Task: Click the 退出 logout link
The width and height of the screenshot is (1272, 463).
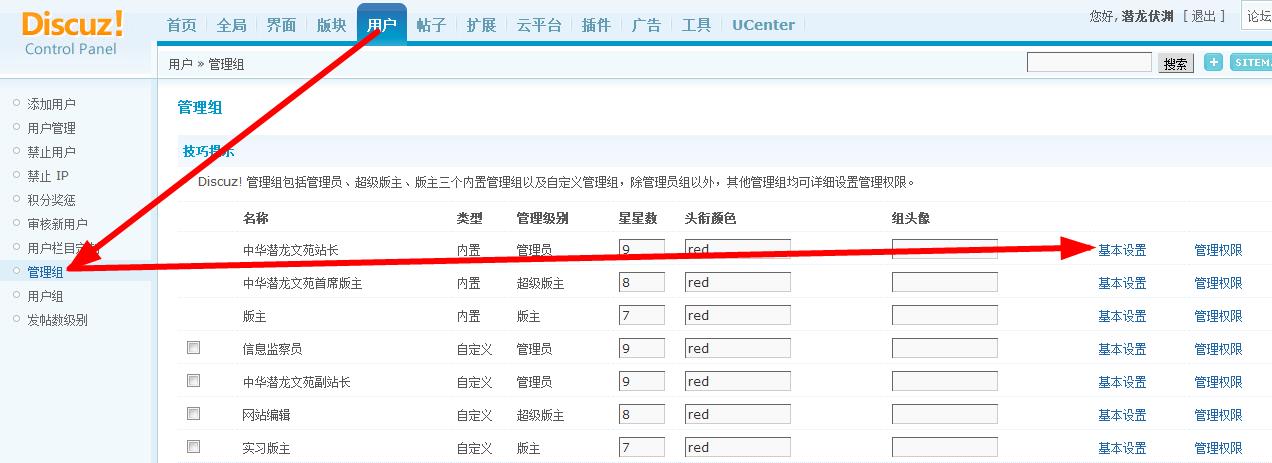Action: point(1203,16)
